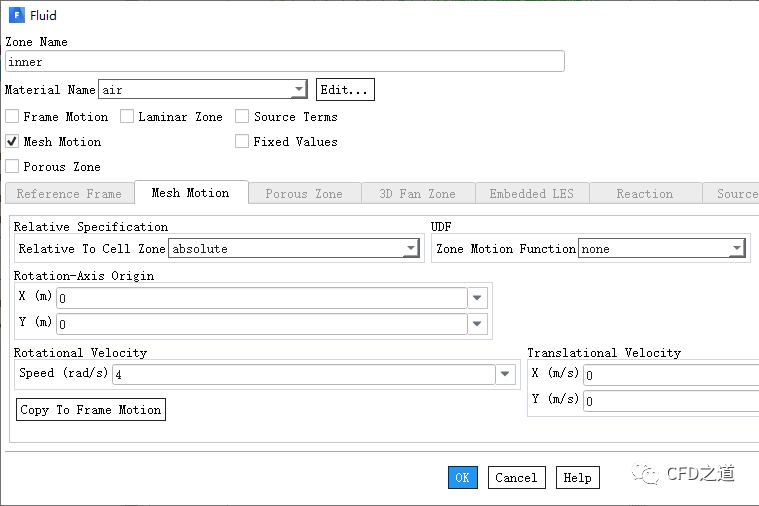
Task: Click the Translational Velocity X field
Action: pos(670,375)
